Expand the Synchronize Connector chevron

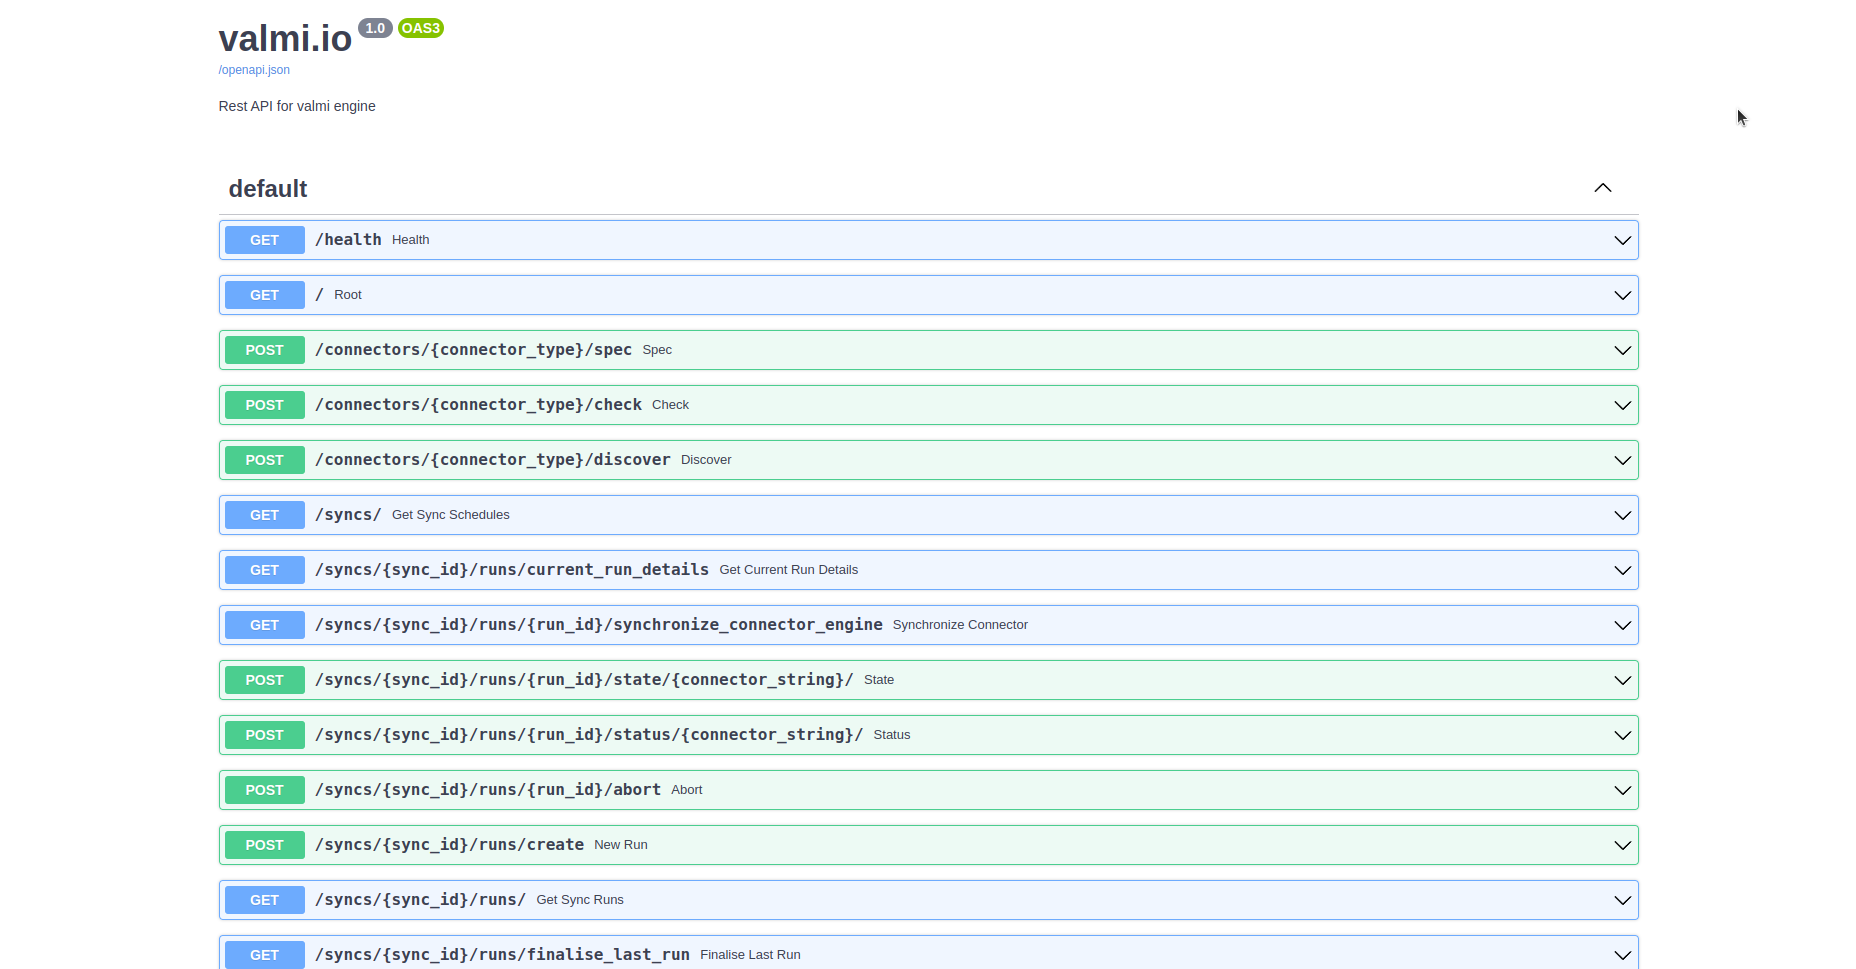tap(1622, 625)
